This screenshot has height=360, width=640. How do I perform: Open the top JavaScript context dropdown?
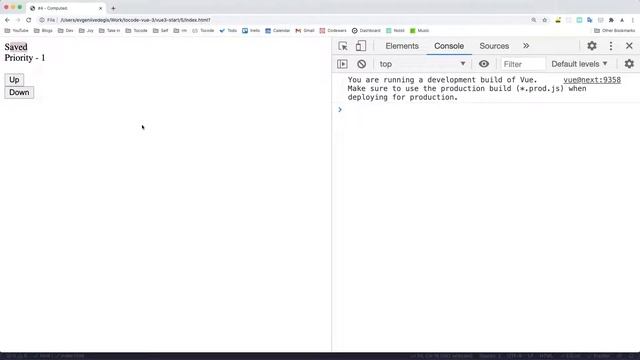click(x=422, y=64)
